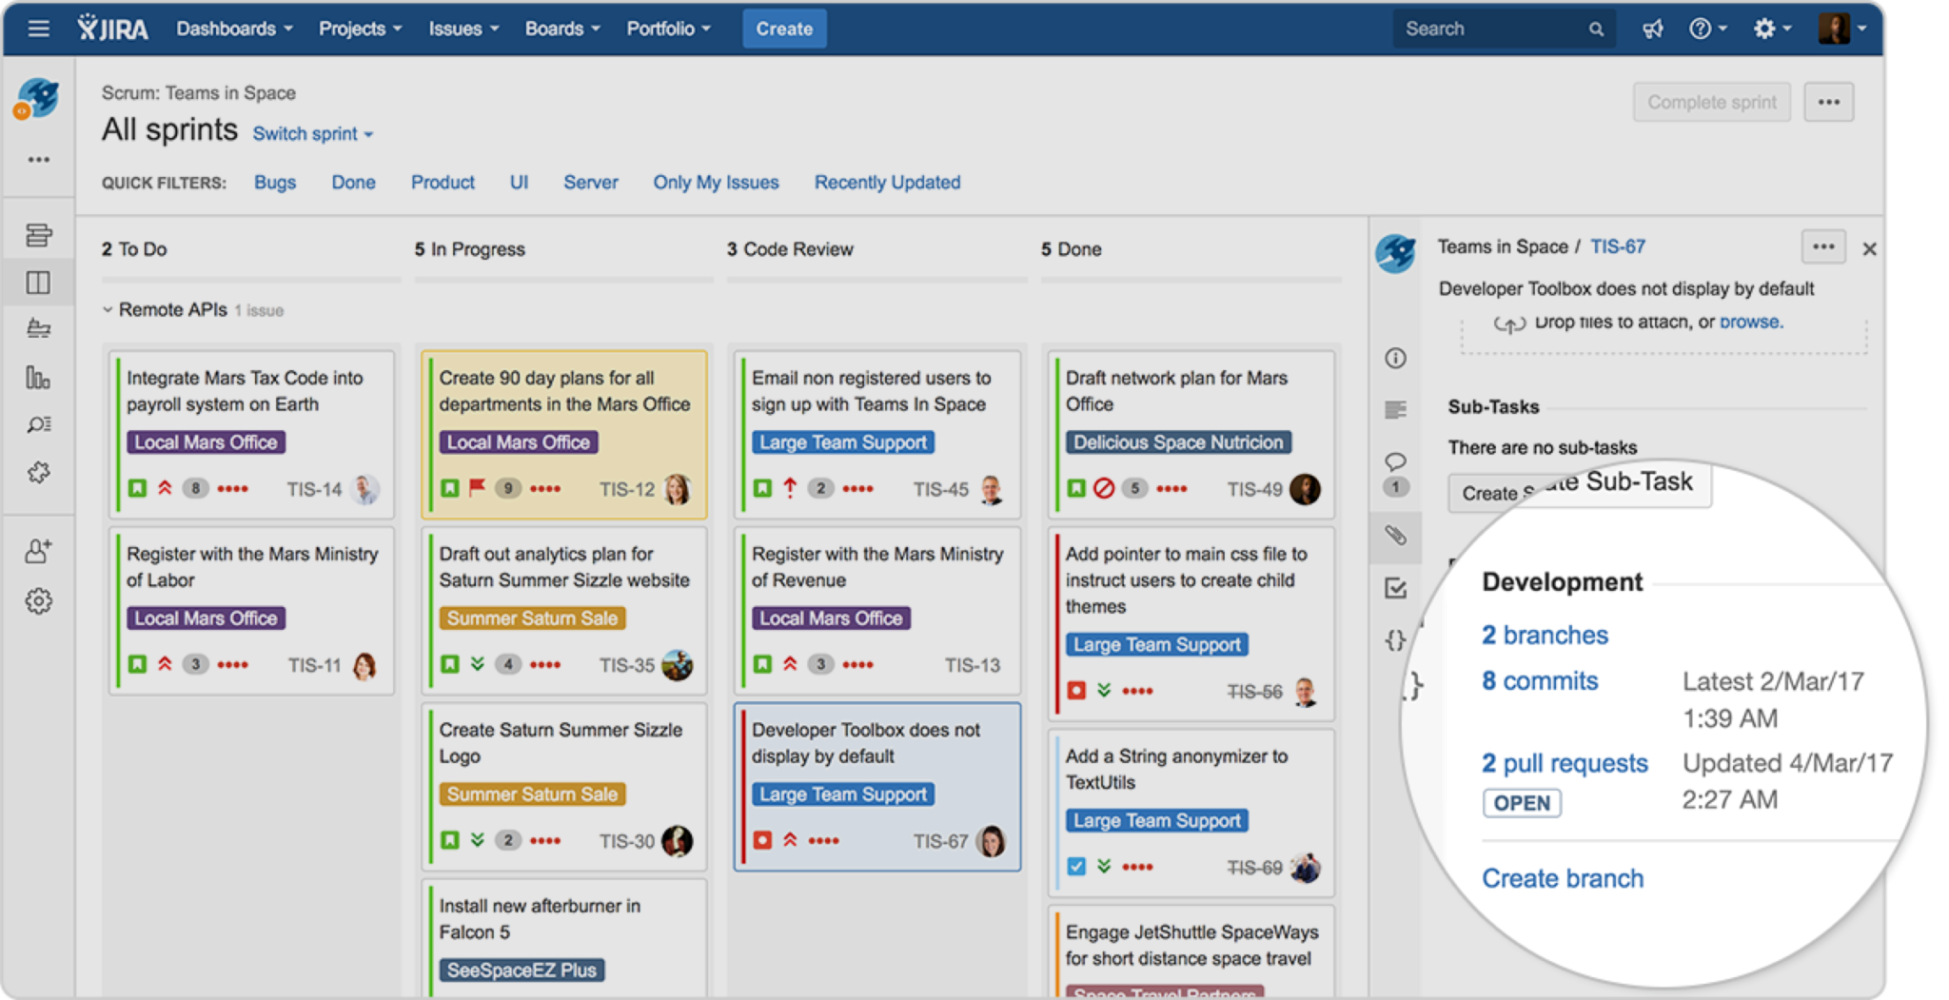Viewport: 1949px width, 1000px height.
Task: Toggle the Bugs quick filter
Action: [x=275, y=182]
